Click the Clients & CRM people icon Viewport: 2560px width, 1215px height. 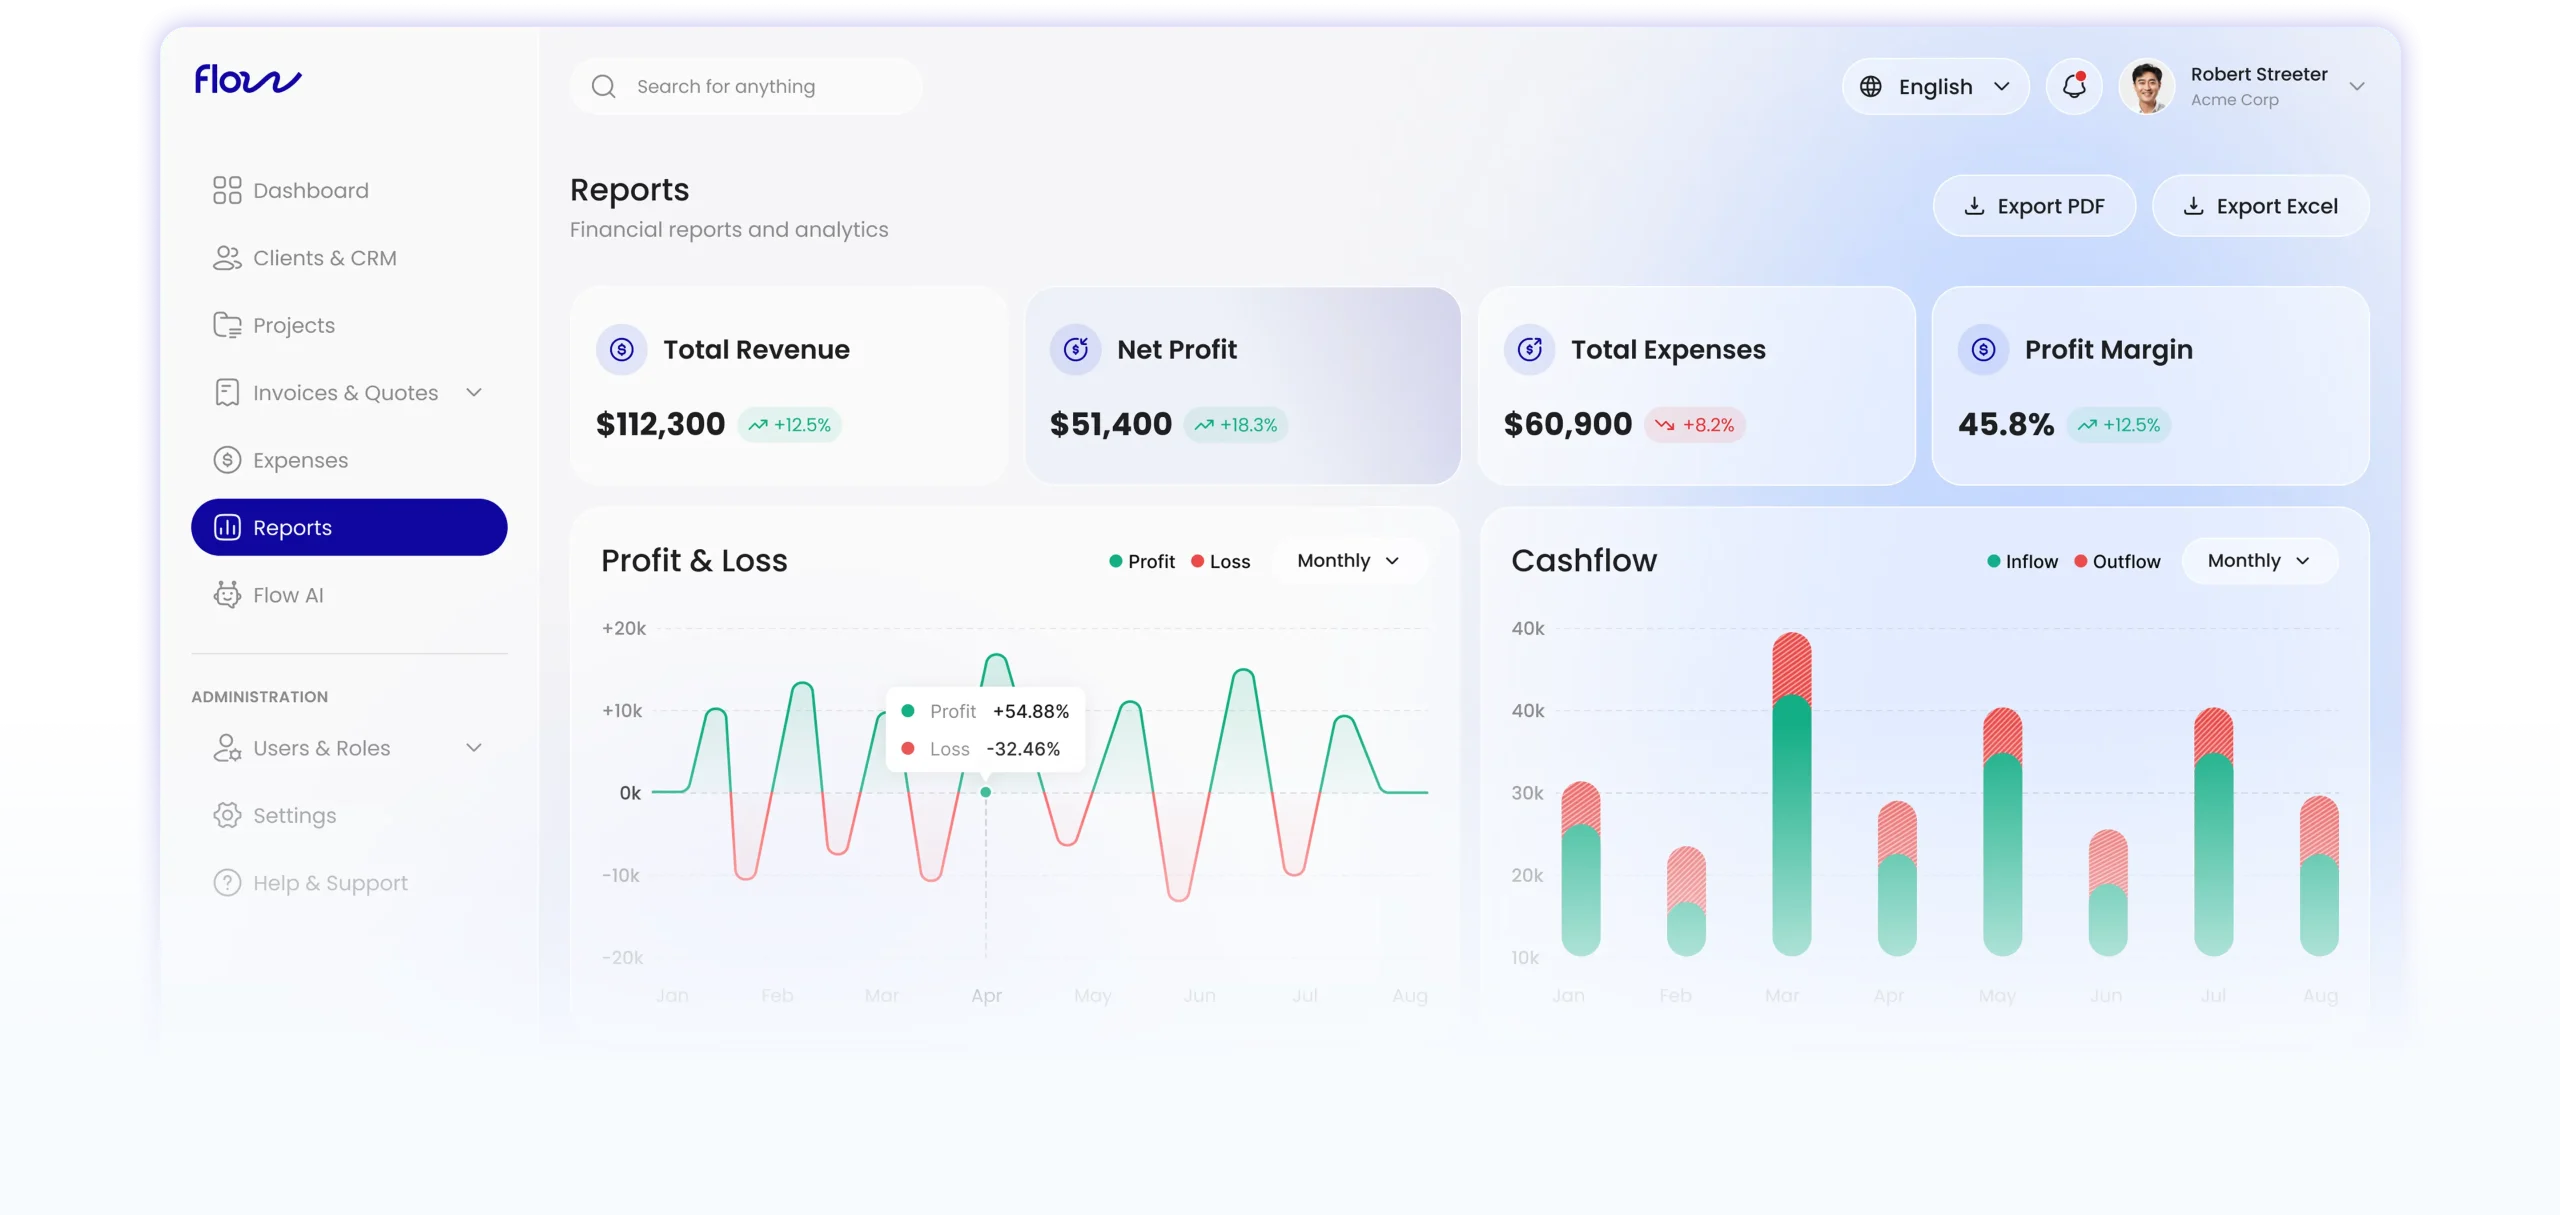click(227, 258)
